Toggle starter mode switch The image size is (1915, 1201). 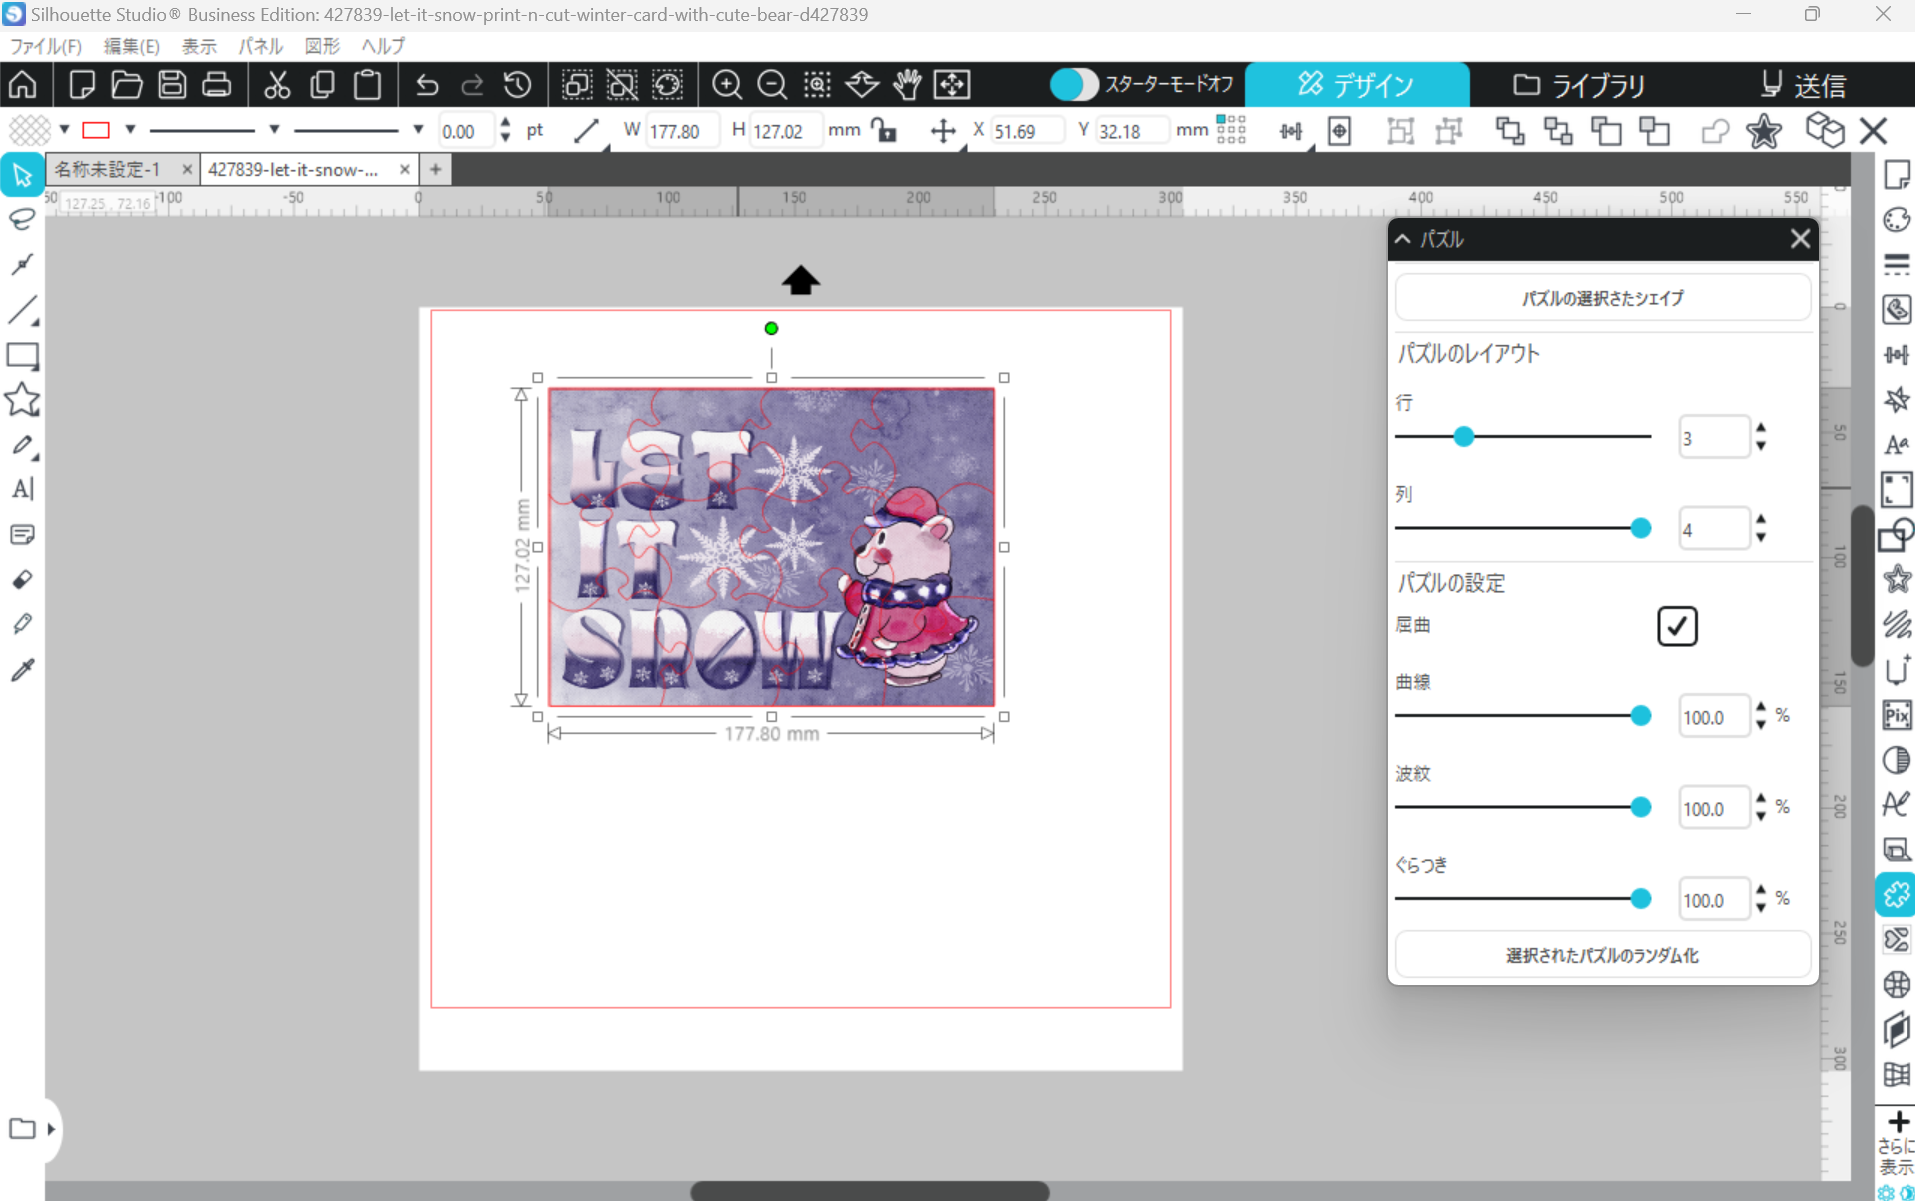pos(1074,85)
